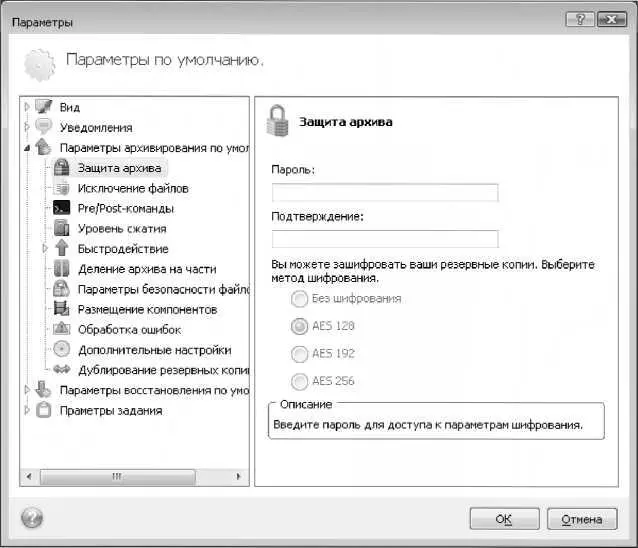638x548 pixels.
Task: Open Быстродействие settings item
Action: pyautogui.click(x=123, y=249)
